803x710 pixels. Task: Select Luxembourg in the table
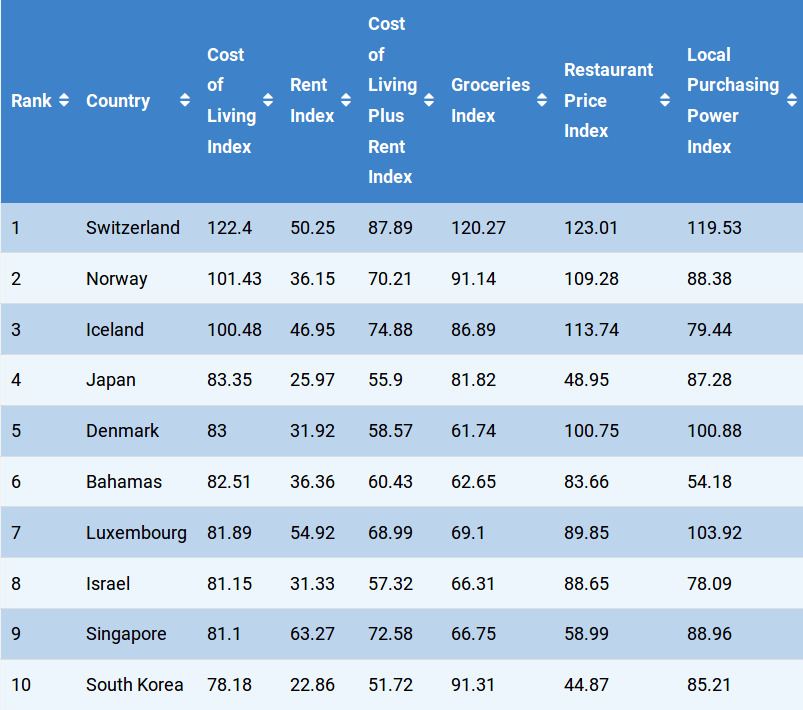point(136,533)
